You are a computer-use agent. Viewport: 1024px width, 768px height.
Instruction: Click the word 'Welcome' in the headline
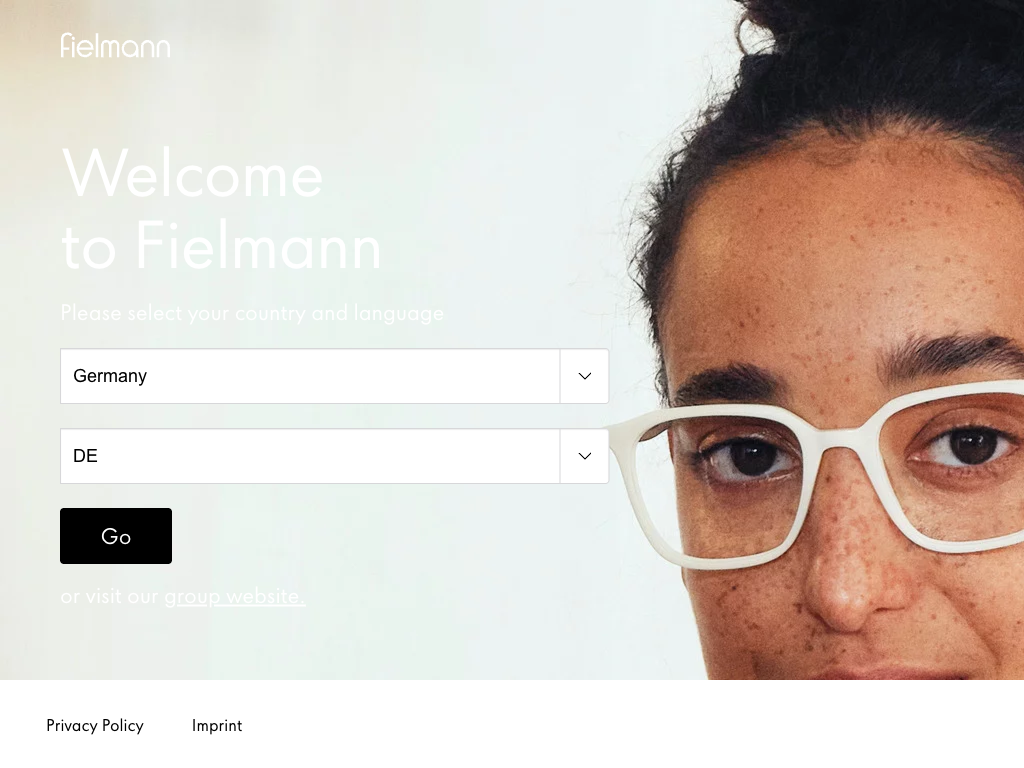point(193,174)
